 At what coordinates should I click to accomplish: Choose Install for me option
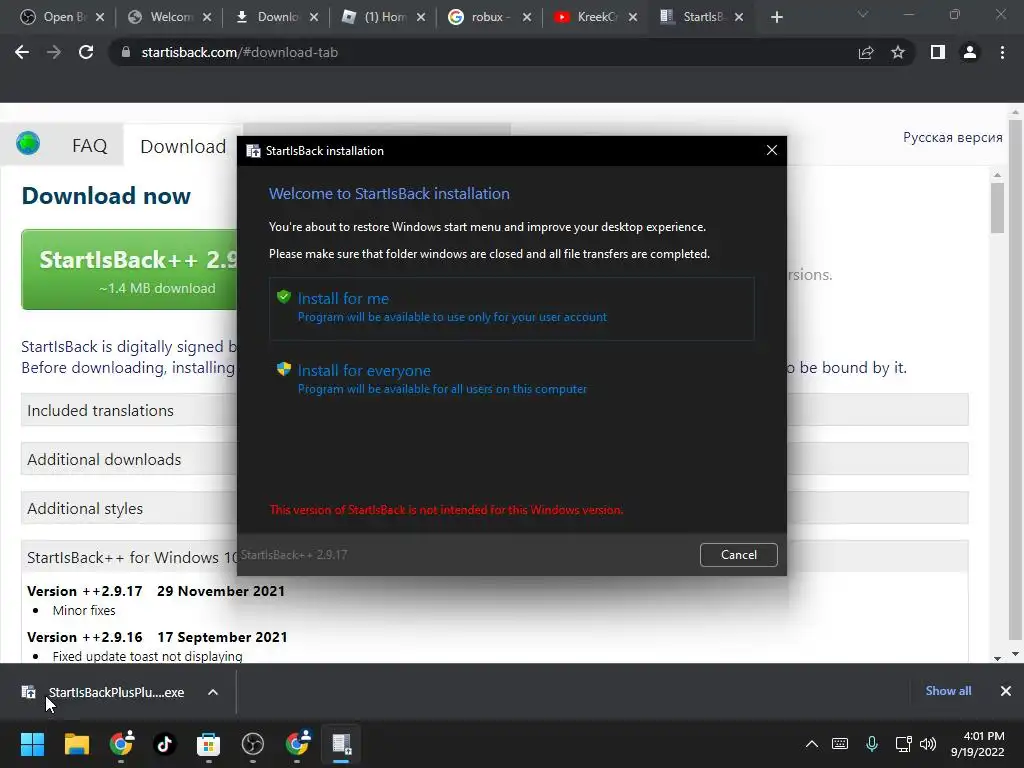click(511, 308)
